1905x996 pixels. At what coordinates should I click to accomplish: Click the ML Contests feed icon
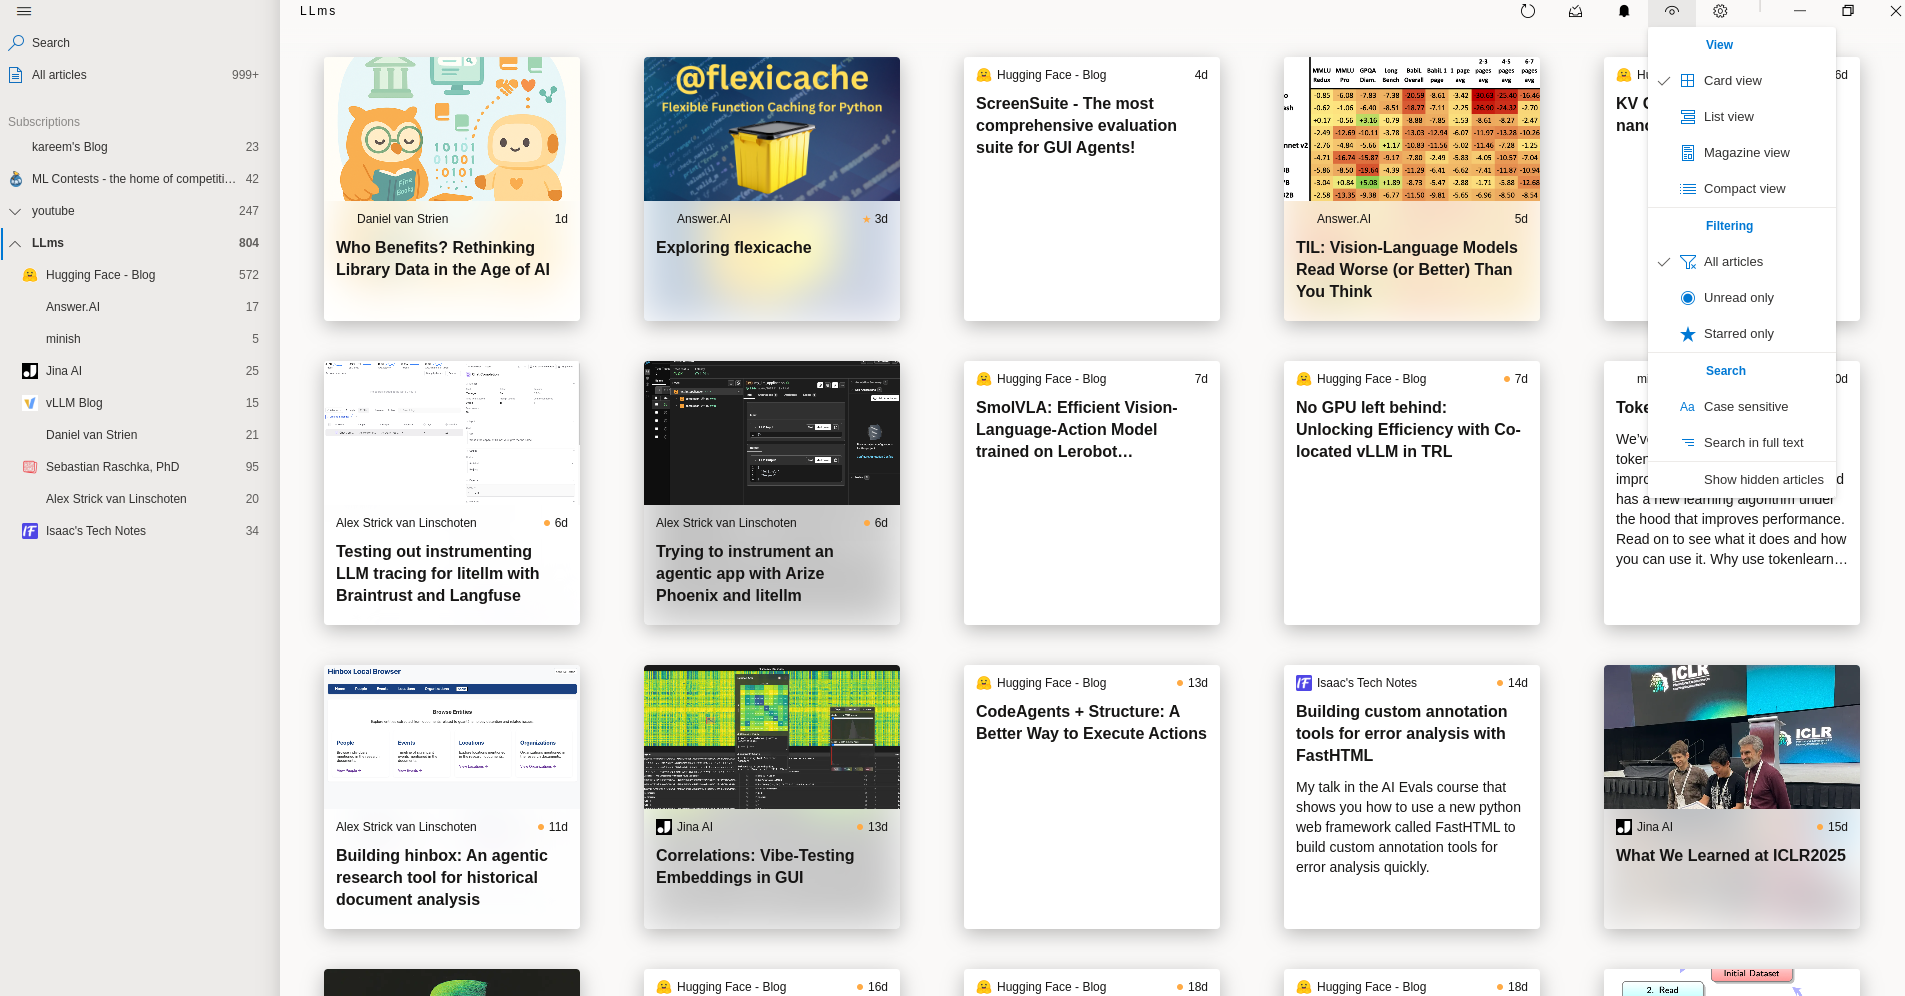click(16, 179)
